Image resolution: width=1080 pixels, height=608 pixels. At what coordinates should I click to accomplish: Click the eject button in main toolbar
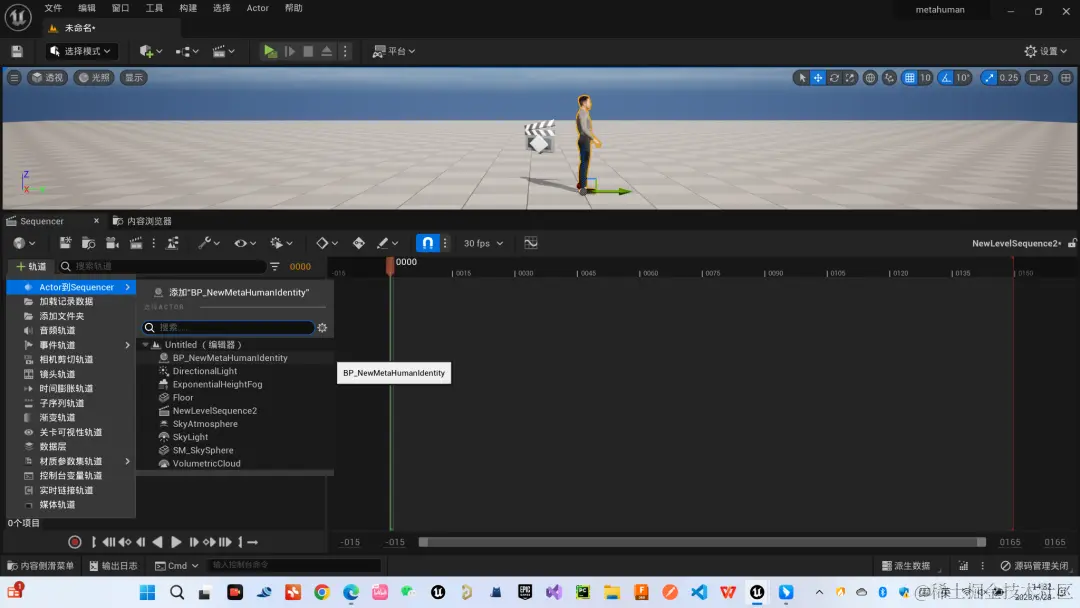(326, 51)
